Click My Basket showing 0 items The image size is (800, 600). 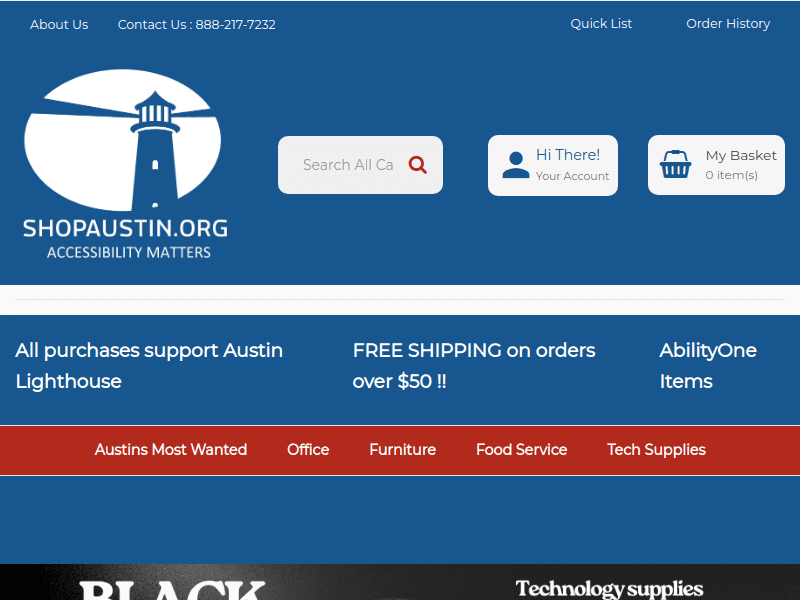pos(742,164)
